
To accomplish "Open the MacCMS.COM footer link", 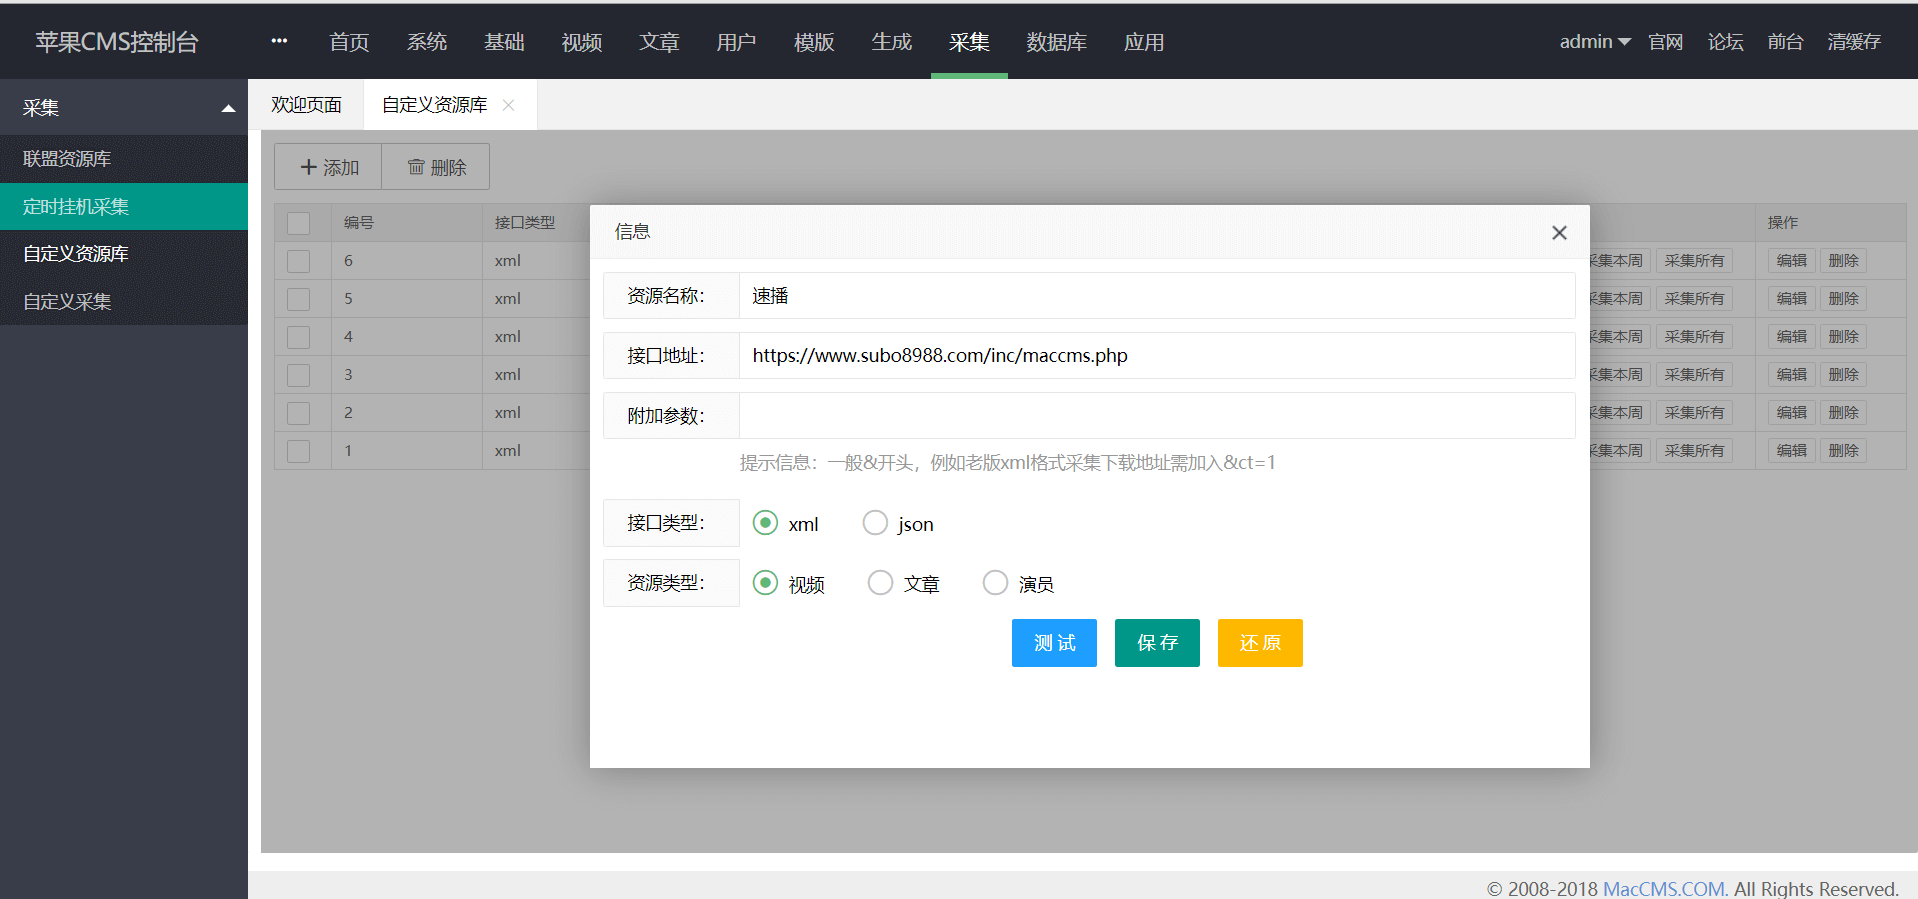I will point(1664,888).
